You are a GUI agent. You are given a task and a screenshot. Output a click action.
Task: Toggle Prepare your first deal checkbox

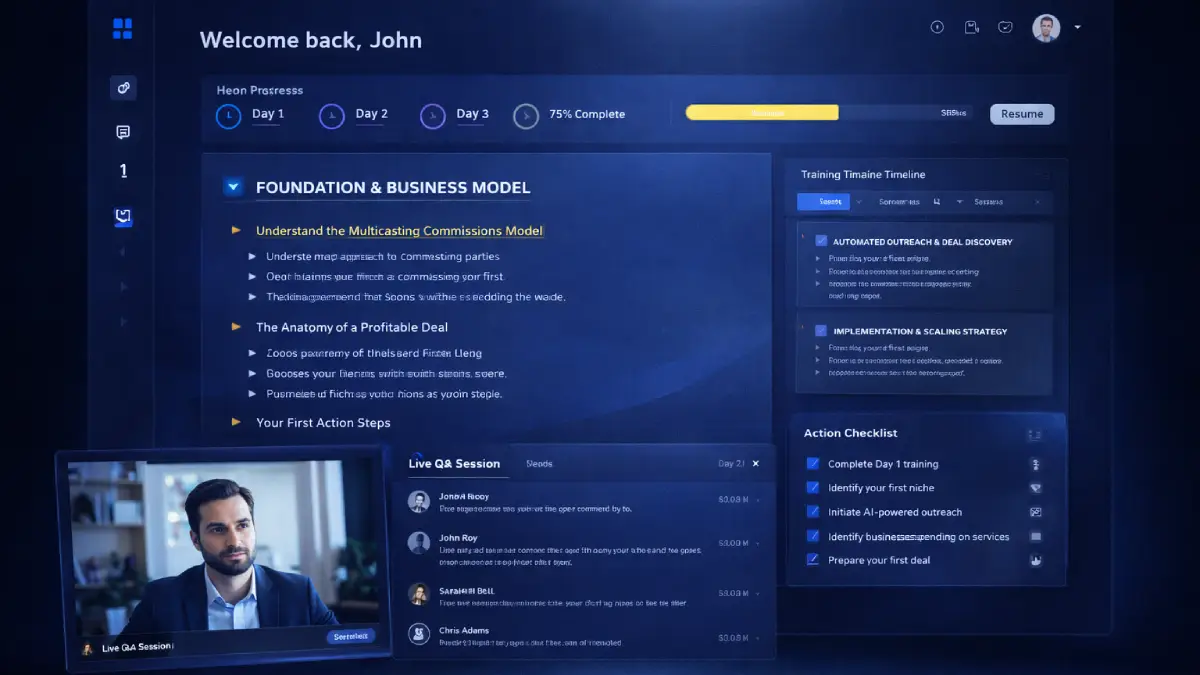coord(813,560)
